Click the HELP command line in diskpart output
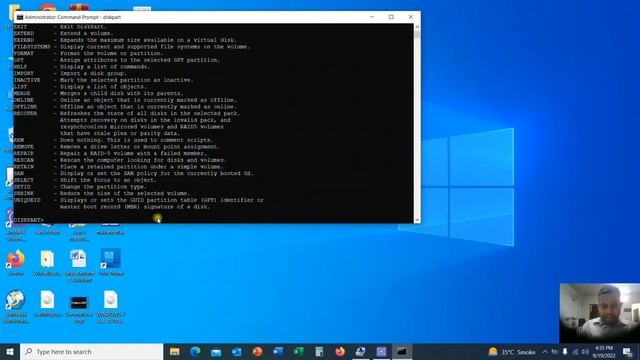Image resolution: width=640 pixels, height=360 pixels. 82,67
